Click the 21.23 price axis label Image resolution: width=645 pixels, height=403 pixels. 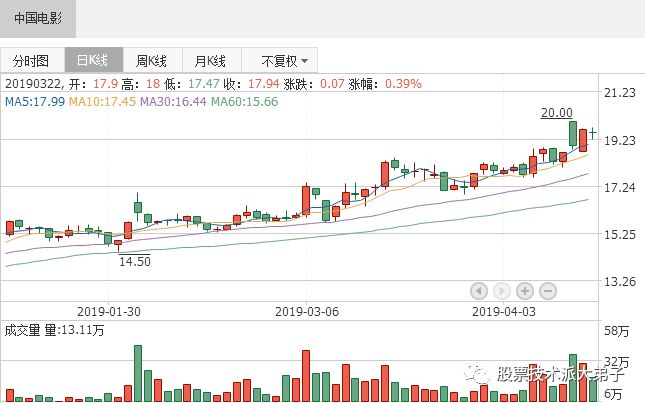619,93
